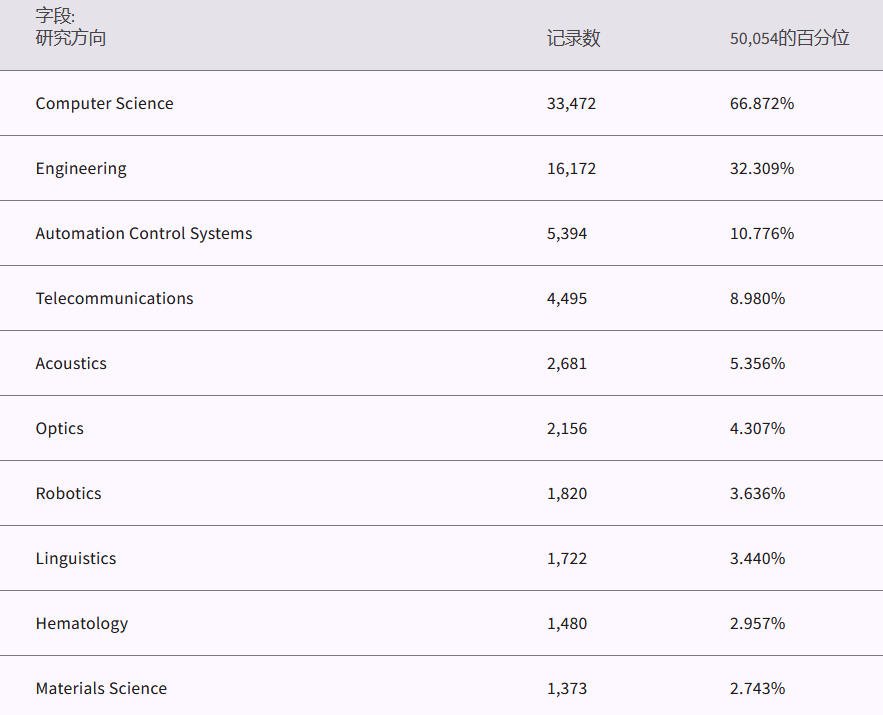This screenshot has height=715, width=883.
Task: Select the Linguistics research area
Action: pyautogui.click(x=76, y=559)
